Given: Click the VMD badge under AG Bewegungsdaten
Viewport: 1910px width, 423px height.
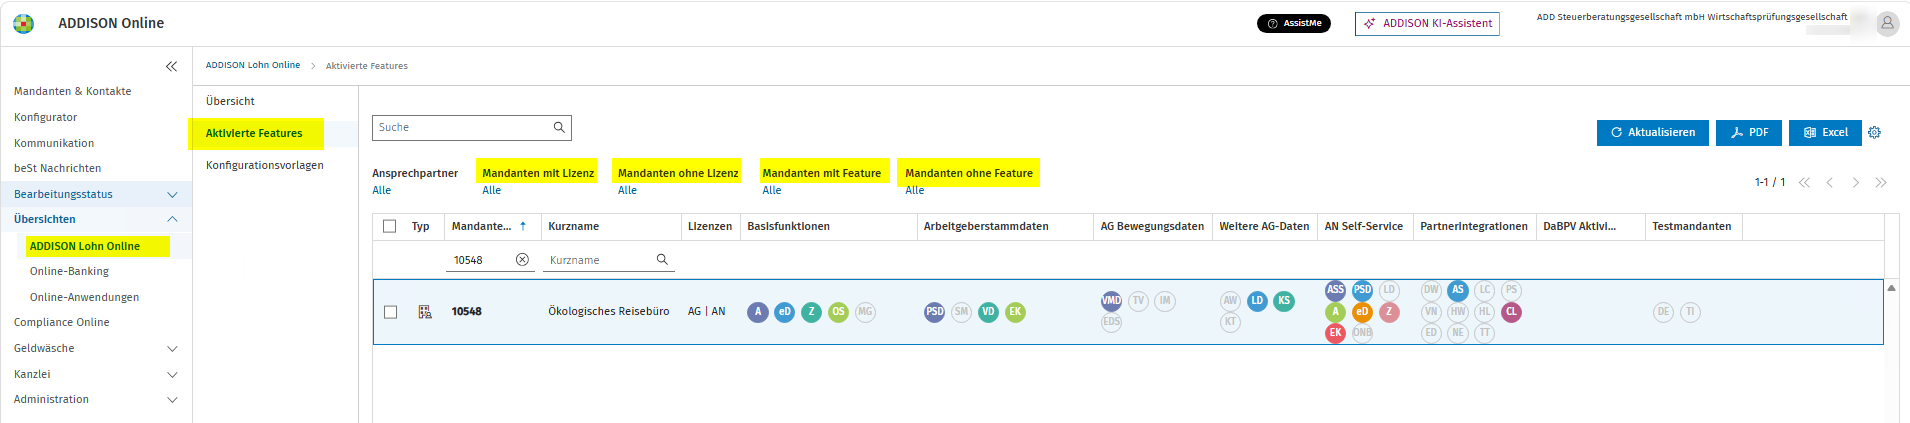Looking at the screenshot, I should coord(1111,300).
